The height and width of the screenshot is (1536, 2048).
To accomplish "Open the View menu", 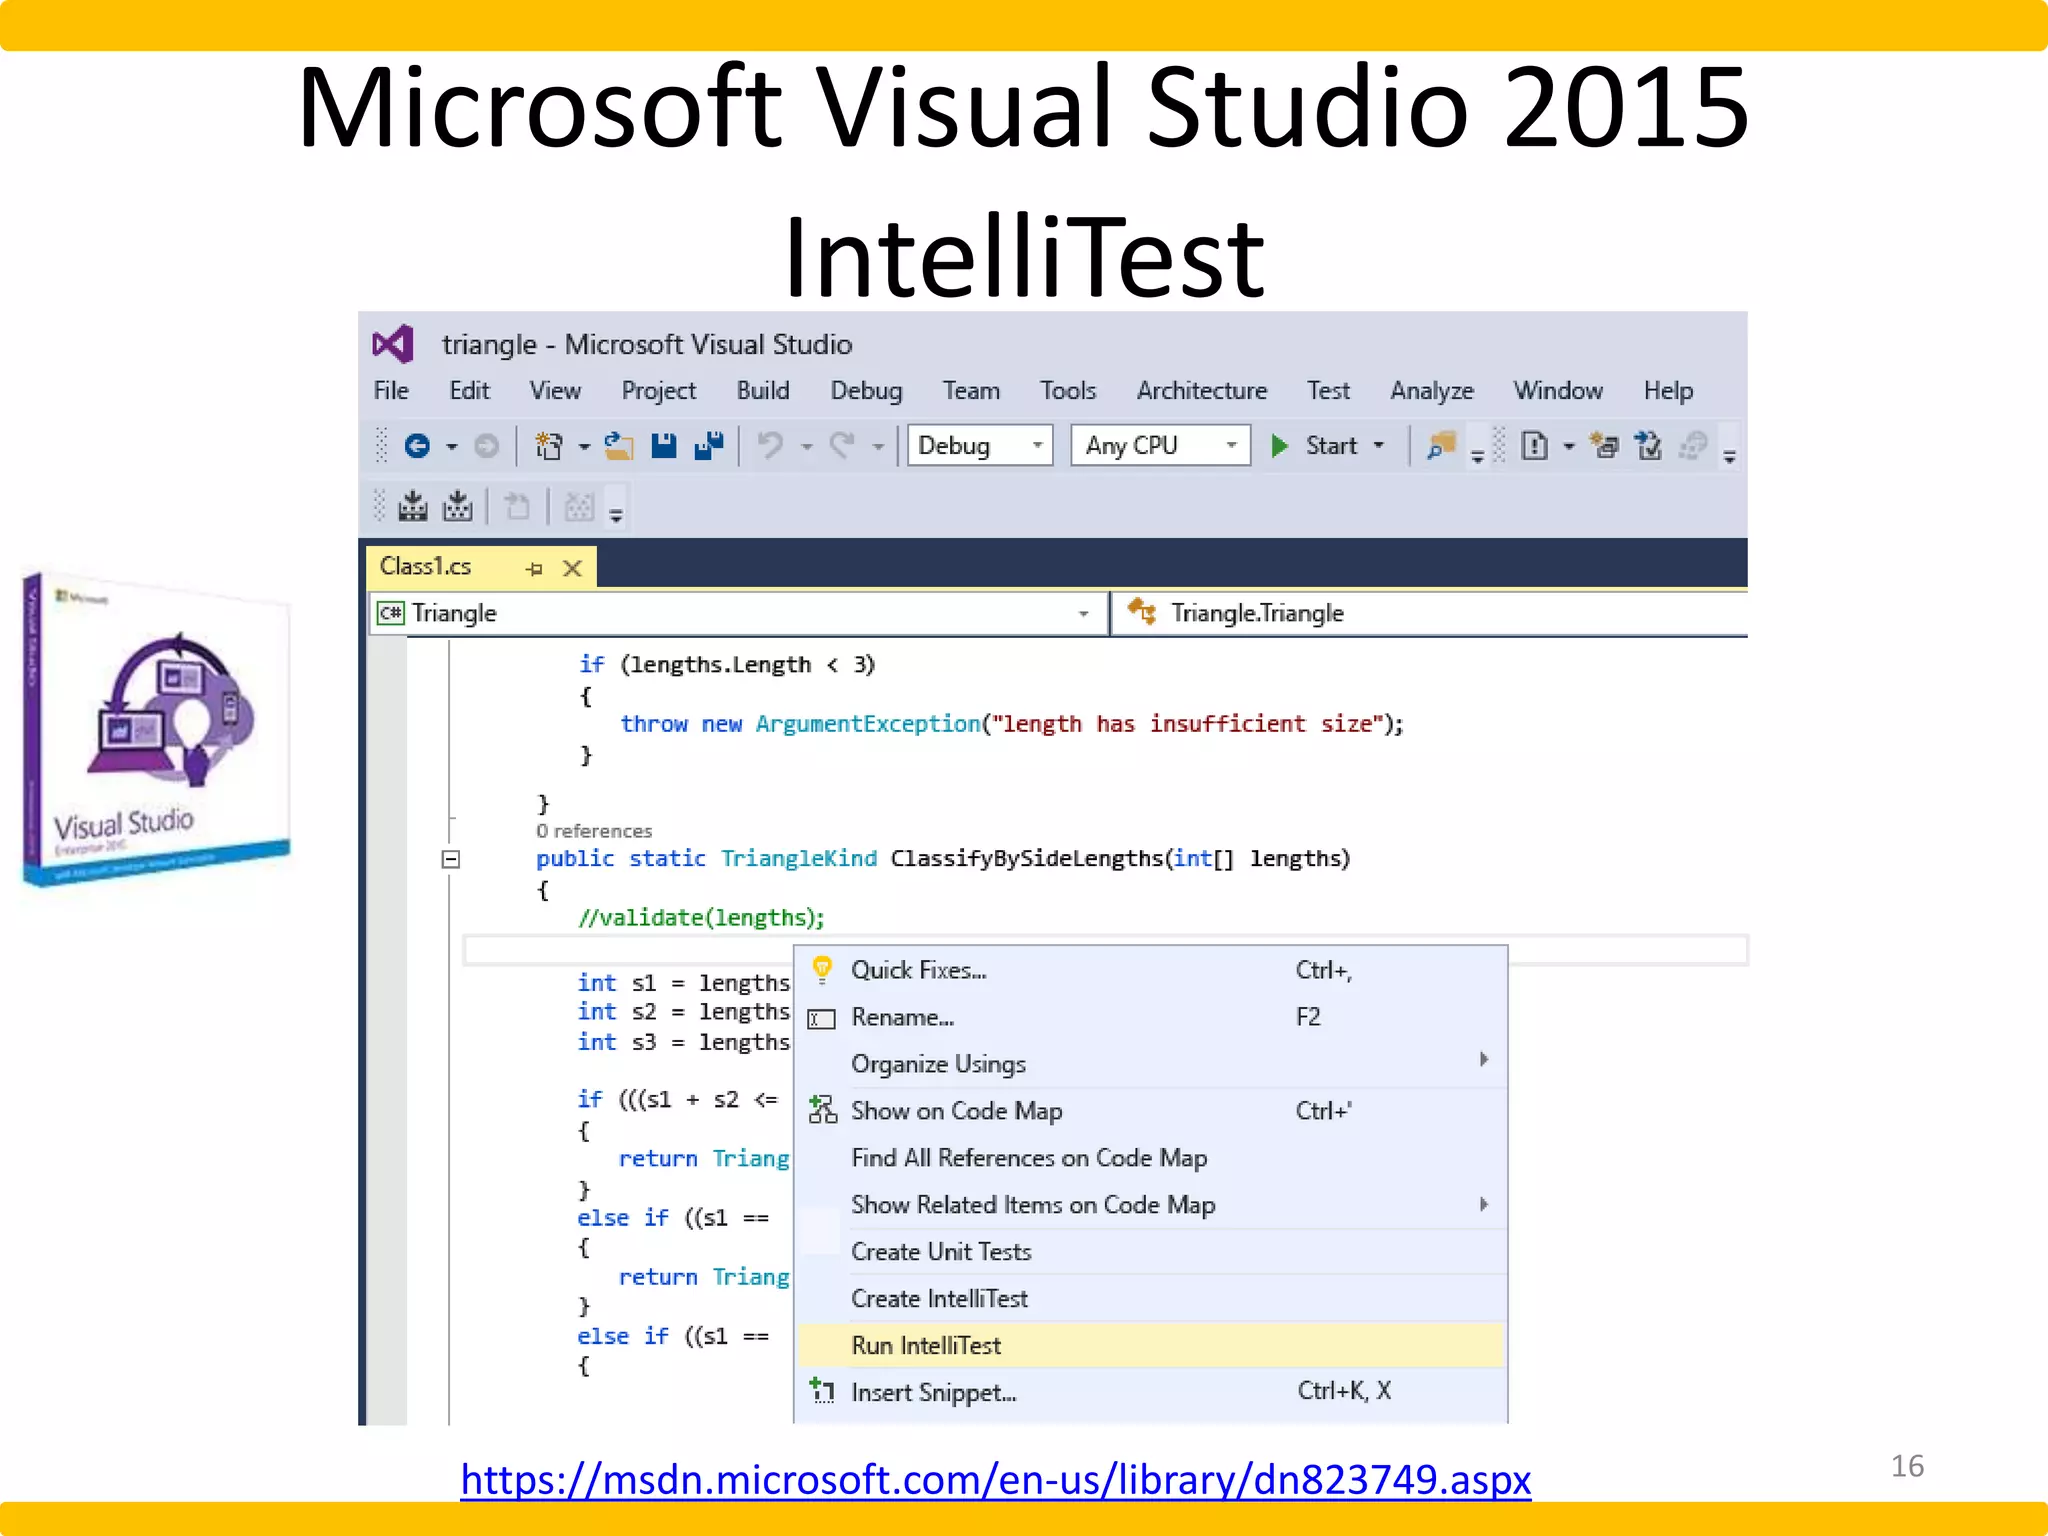I will [555, 391].
